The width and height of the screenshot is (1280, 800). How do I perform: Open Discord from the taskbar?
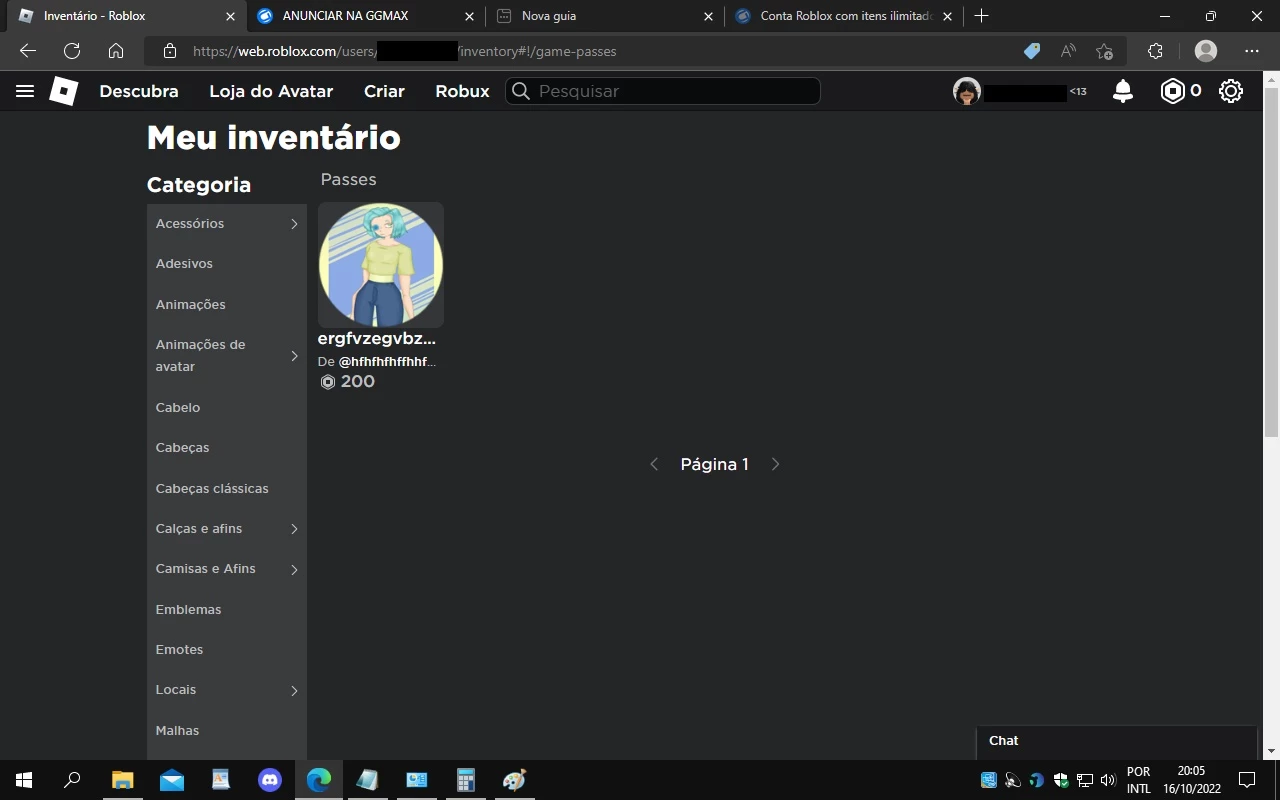pos(270,780)
